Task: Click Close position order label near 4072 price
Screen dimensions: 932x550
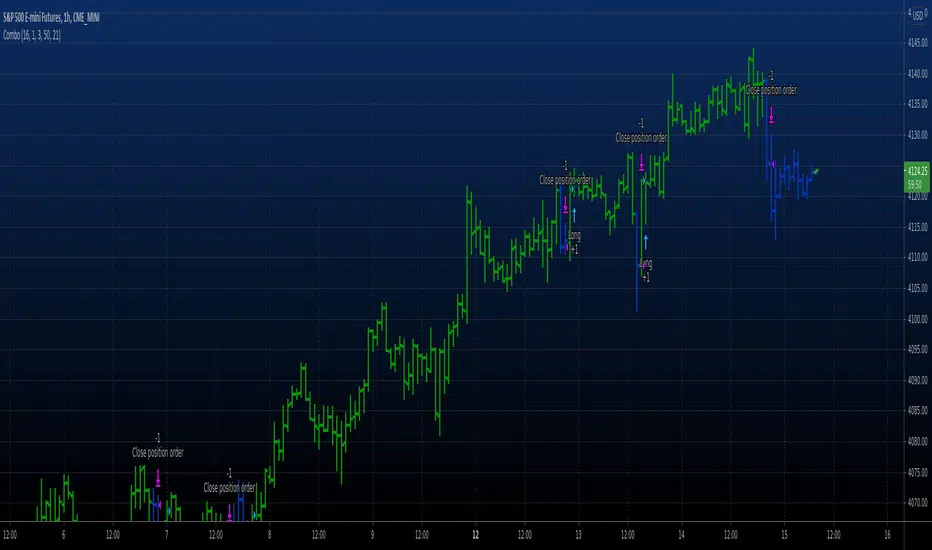Action: click(229, 488)
